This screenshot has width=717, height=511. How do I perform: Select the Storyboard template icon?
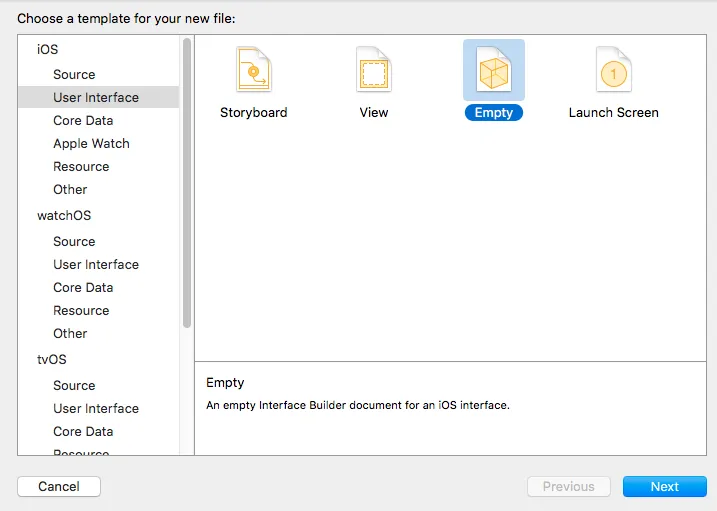point(253,70)
